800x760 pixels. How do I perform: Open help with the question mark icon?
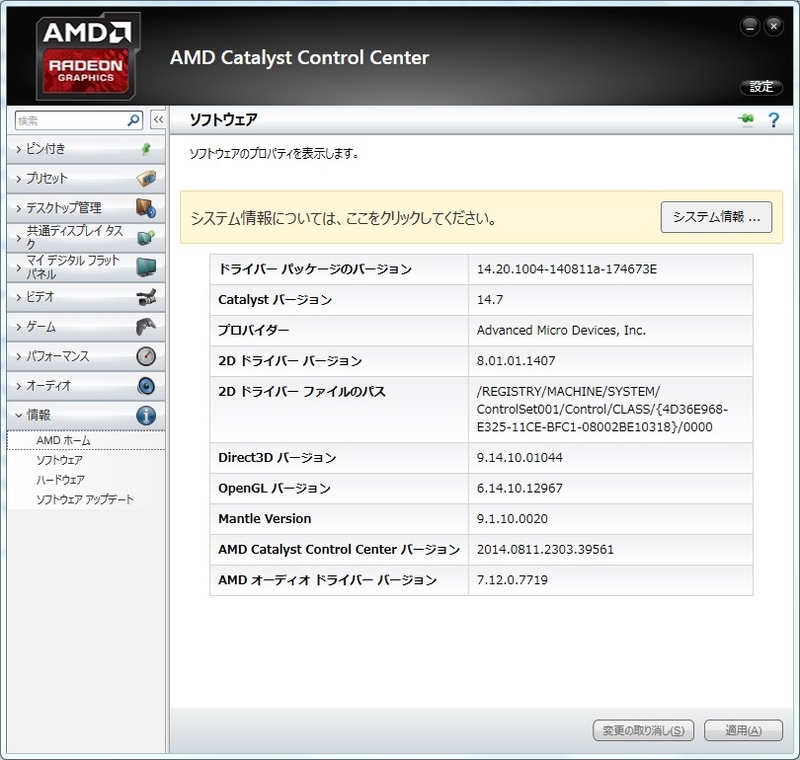point(773,120)
